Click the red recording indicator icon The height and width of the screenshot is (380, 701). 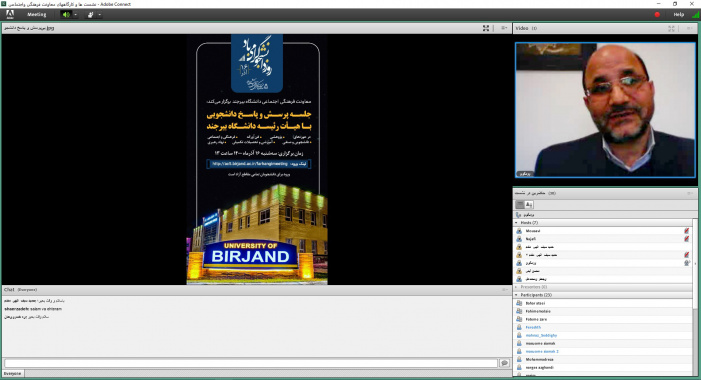click(657, 15)
